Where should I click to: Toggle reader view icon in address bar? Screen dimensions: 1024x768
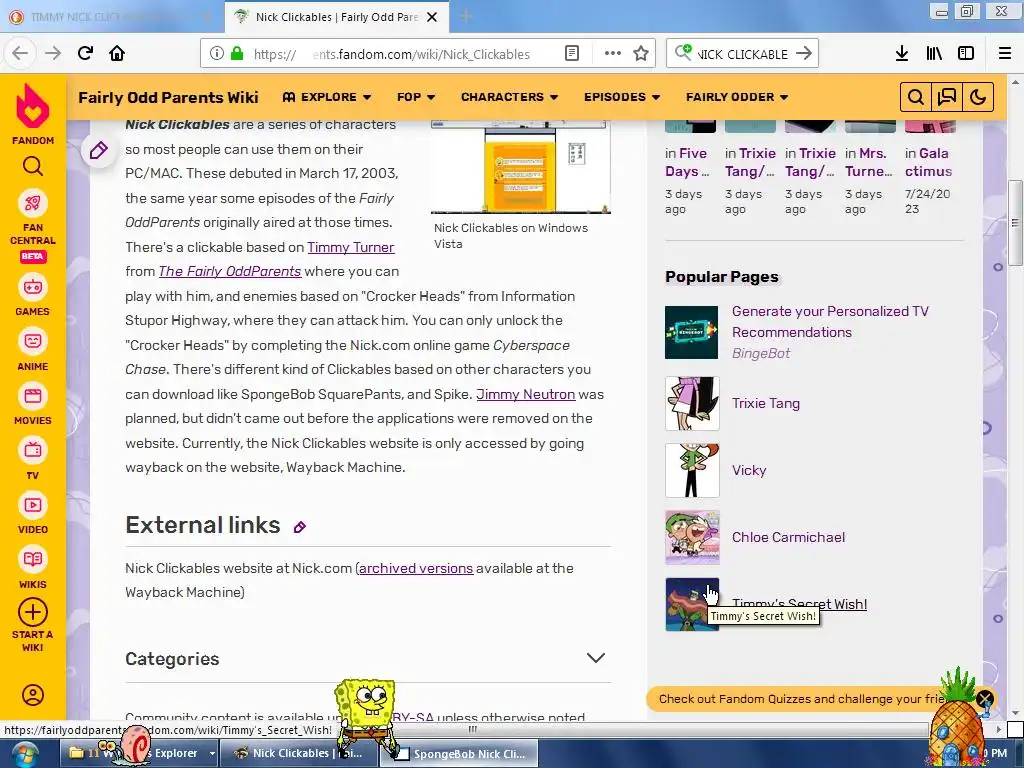tap(571, 54)
